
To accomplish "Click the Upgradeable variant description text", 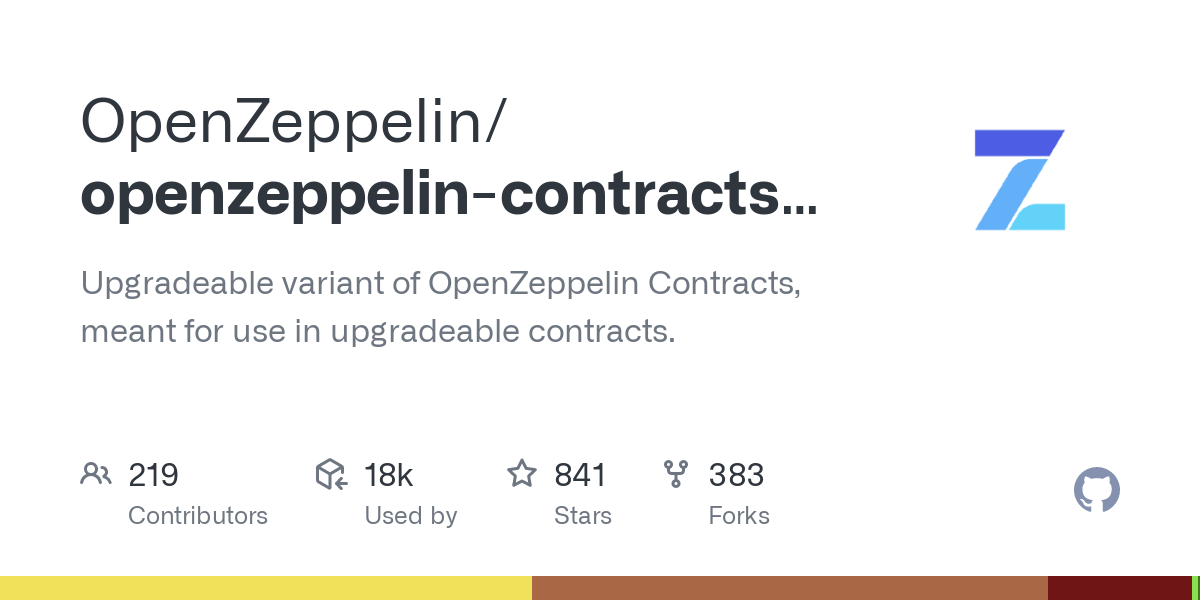I will tap(441, 306).
